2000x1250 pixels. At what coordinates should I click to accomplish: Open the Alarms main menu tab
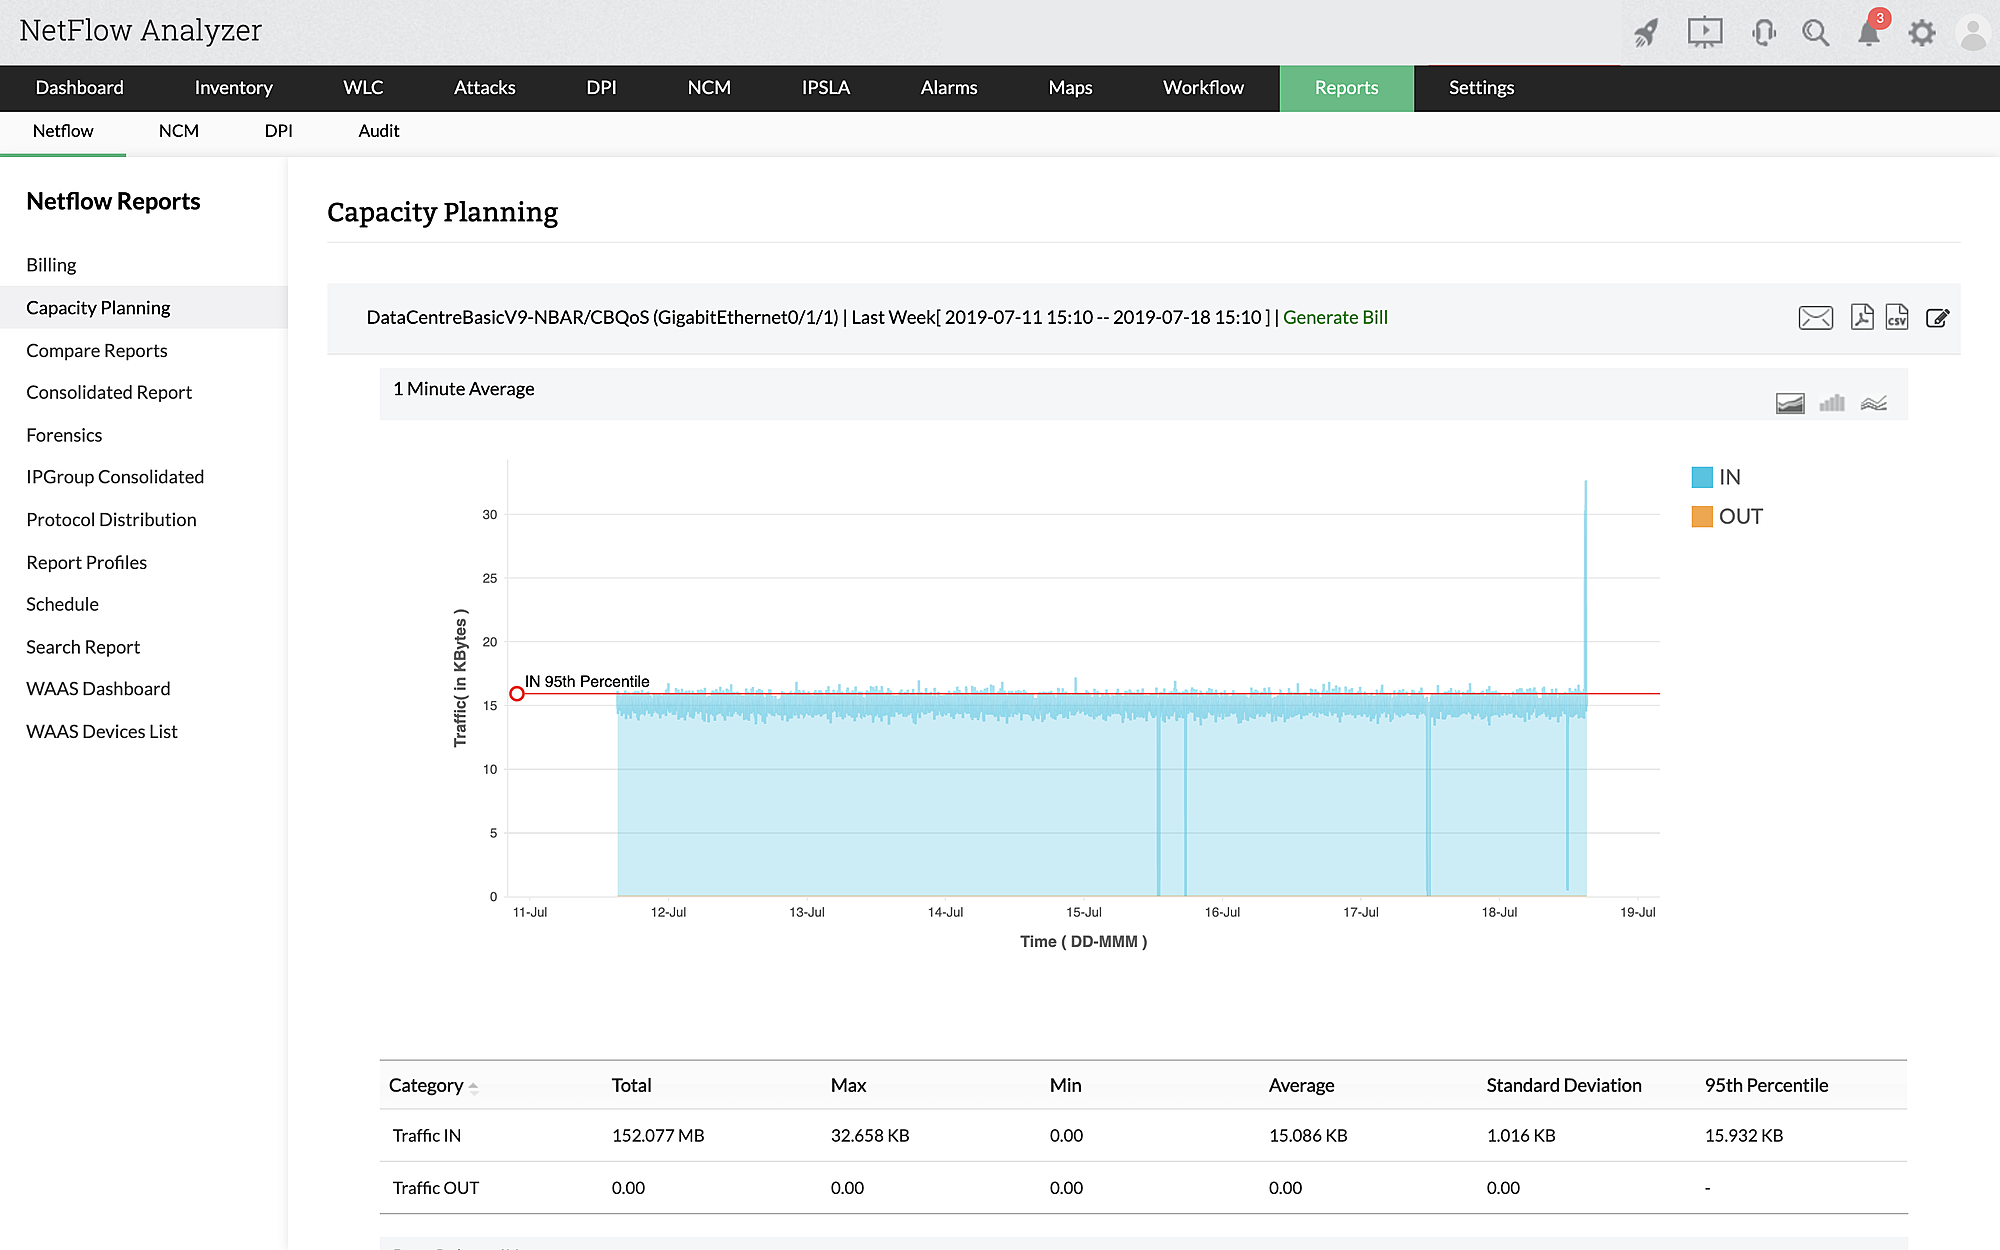tap(948, 88)
